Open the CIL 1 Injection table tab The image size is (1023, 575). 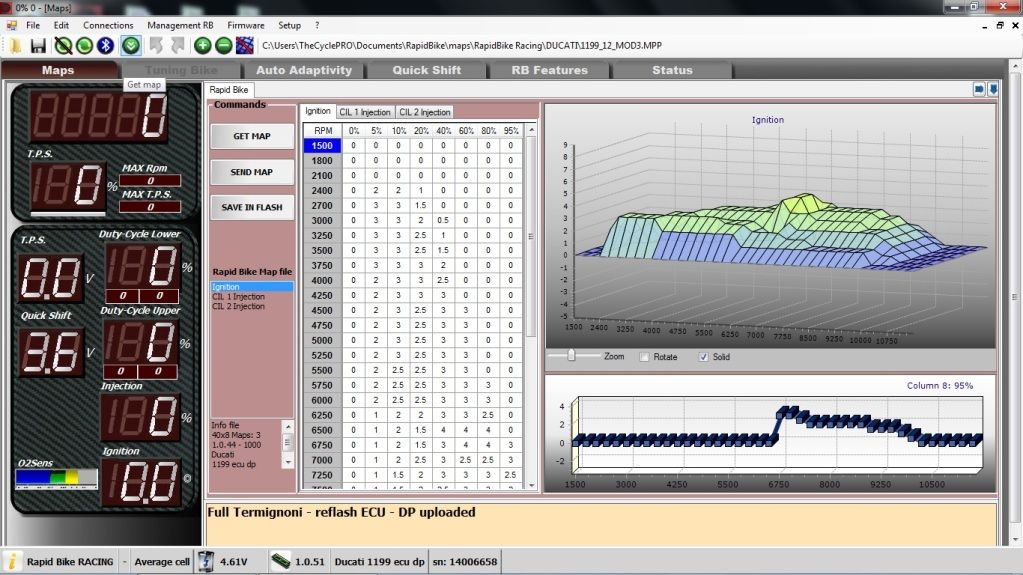365,112
